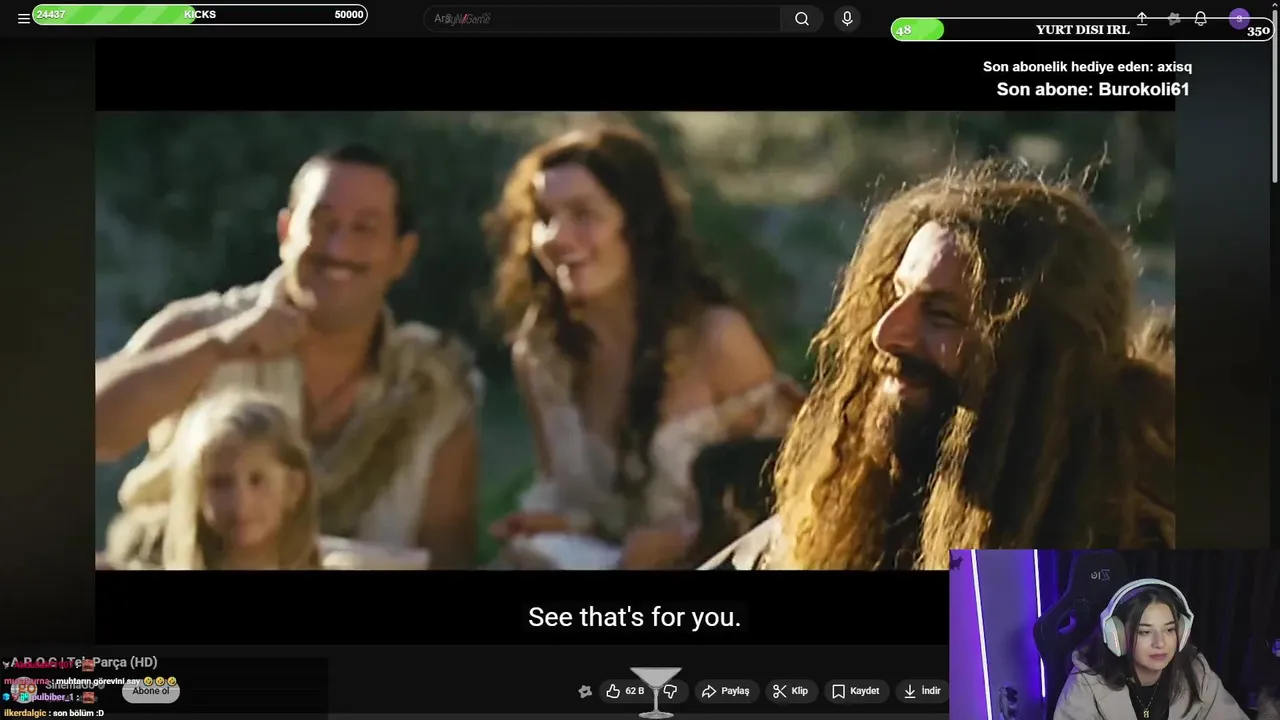Screen dimensions: 1280x720
Task: Like the video with thumbs up
Action: click(x=624, y=691)
